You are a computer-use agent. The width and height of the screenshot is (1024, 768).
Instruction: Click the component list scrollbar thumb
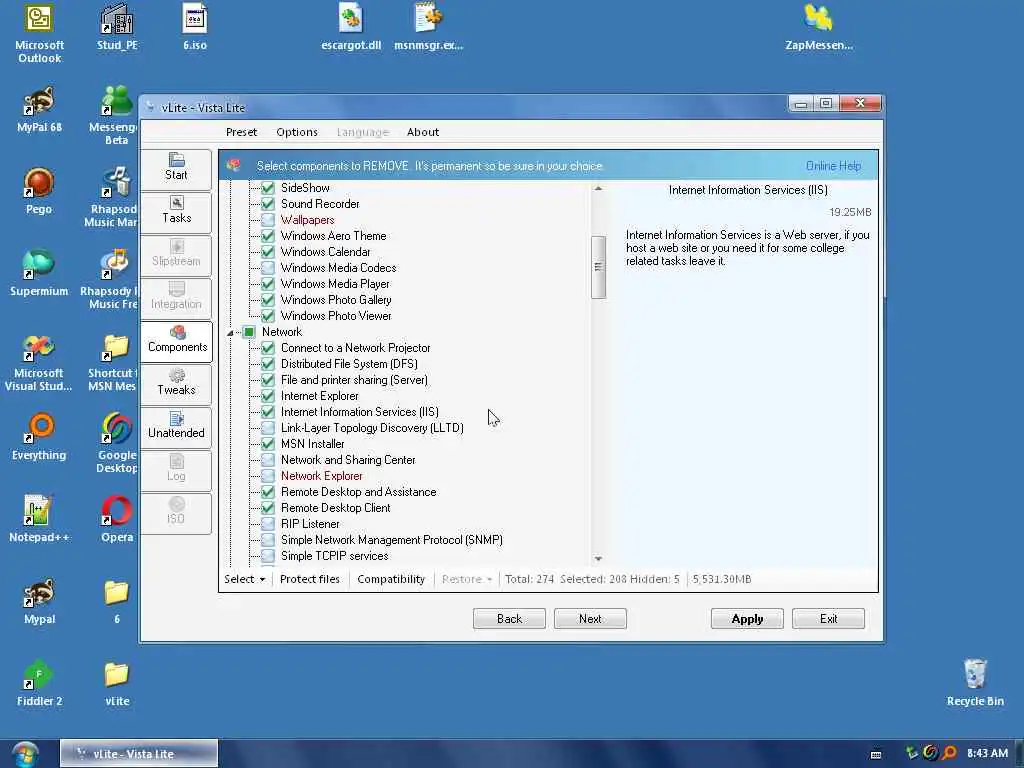tap(598, 266)
